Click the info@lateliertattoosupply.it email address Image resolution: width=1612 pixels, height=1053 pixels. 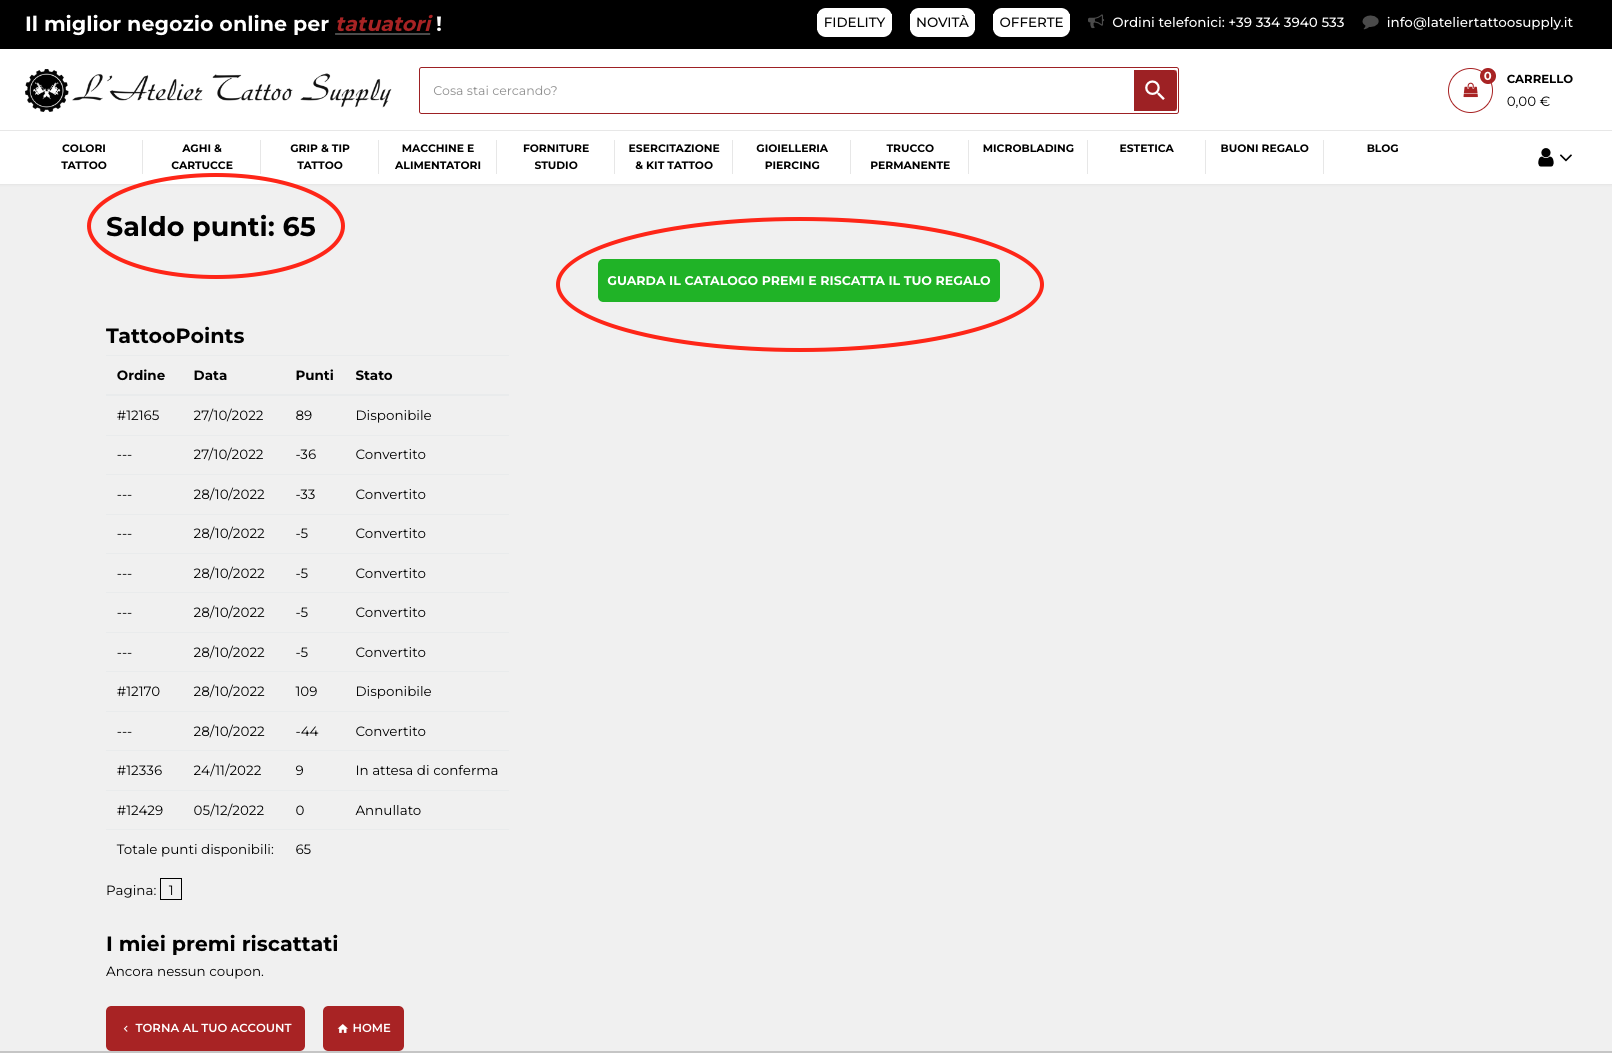[x=1479, y=22]
